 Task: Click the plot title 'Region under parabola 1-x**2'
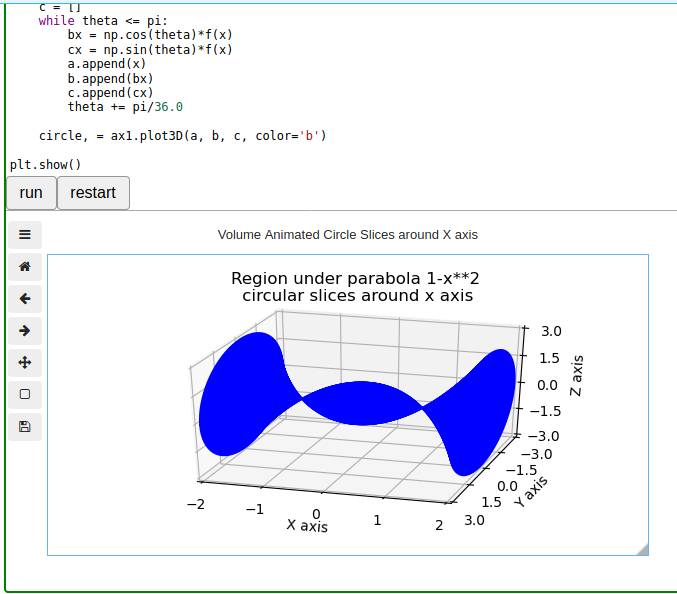click(x=355, y=278)
